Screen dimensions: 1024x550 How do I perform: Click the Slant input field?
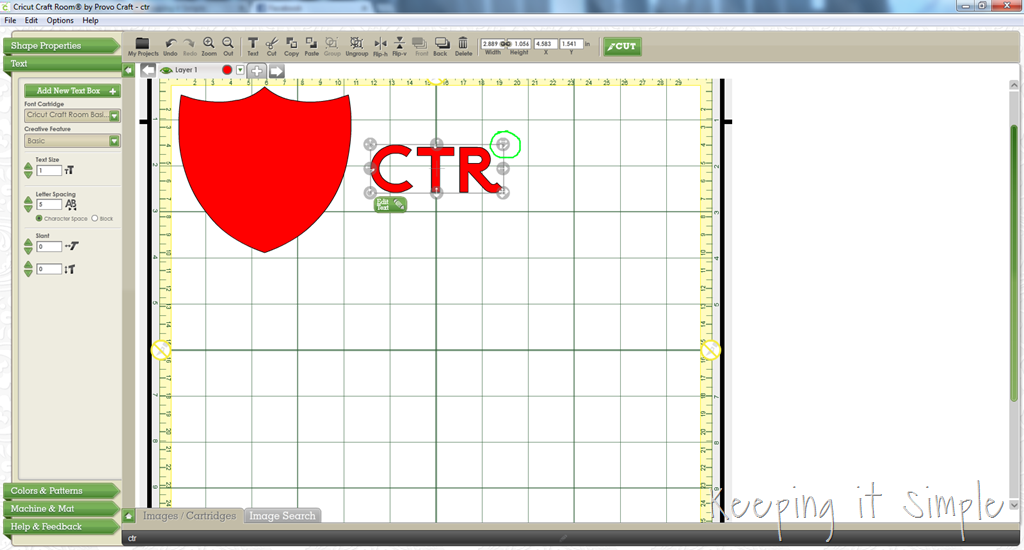coord(49,246)
